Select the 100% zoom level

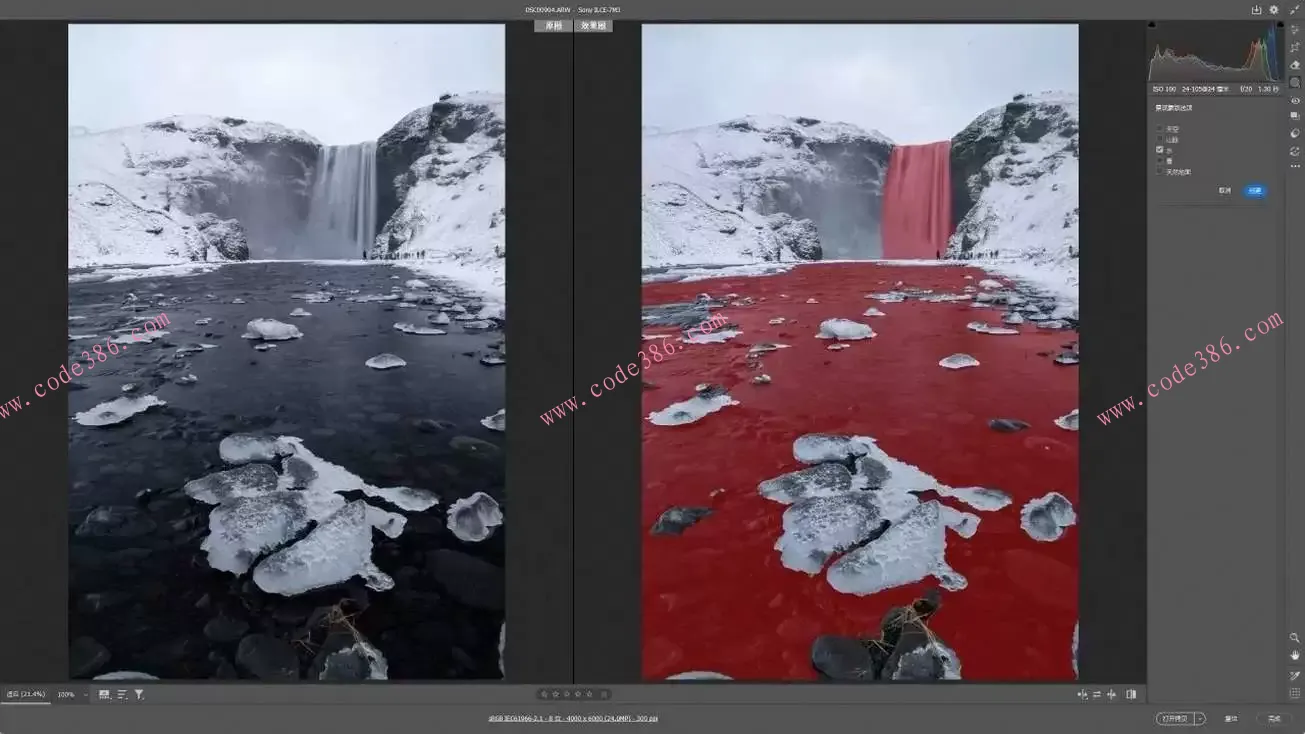(66, 694)
